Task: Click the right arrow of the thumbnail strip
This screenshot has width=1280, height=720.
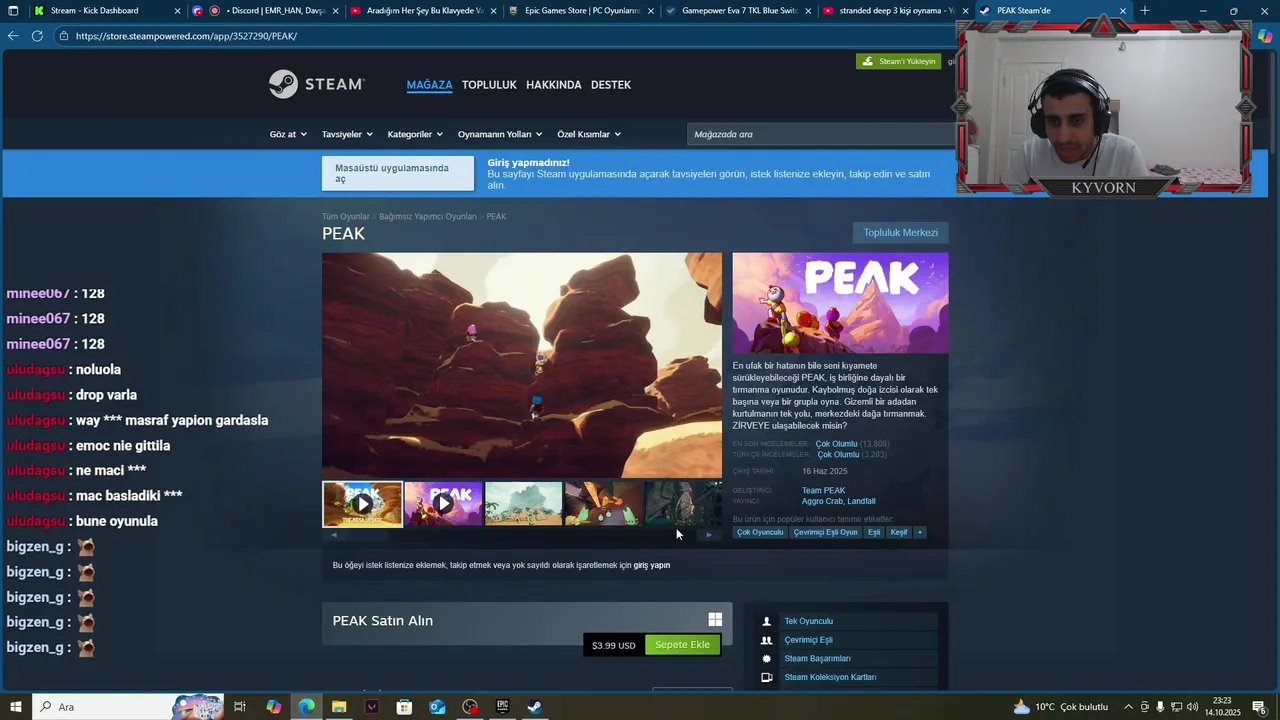Action: click(x=709, y=535)
